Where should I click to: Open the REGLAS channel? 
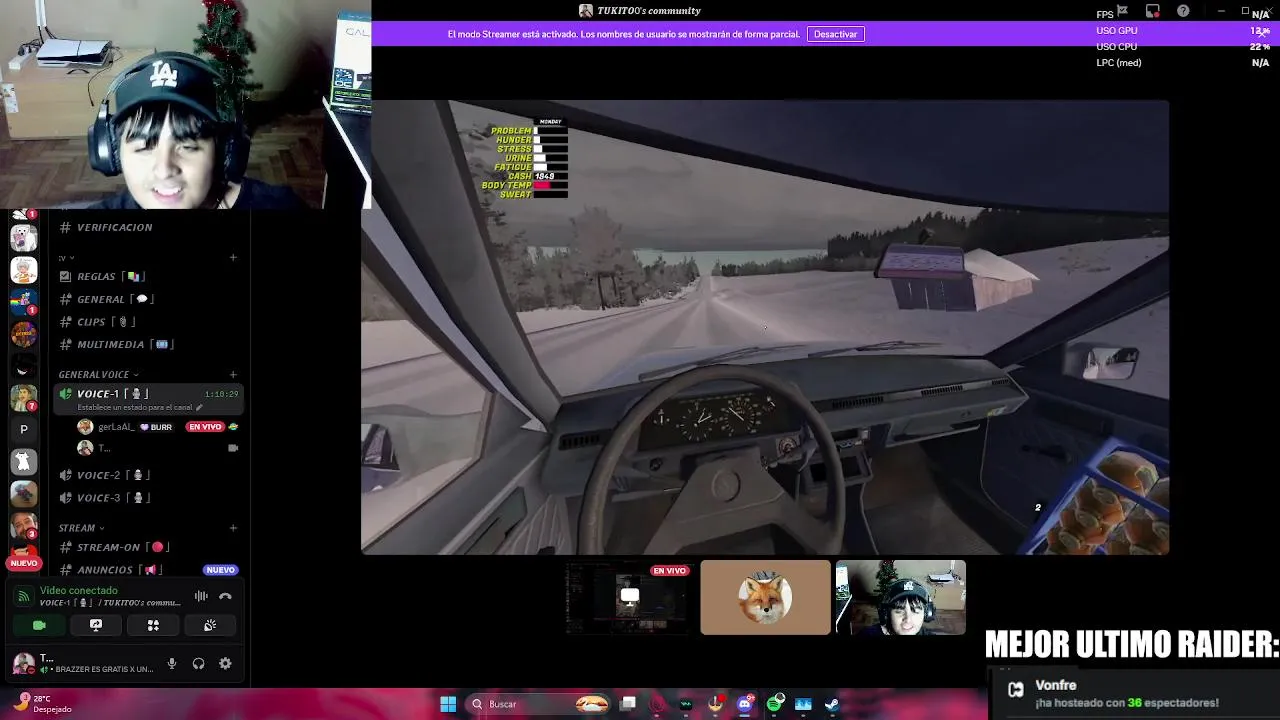click(146, 276)
